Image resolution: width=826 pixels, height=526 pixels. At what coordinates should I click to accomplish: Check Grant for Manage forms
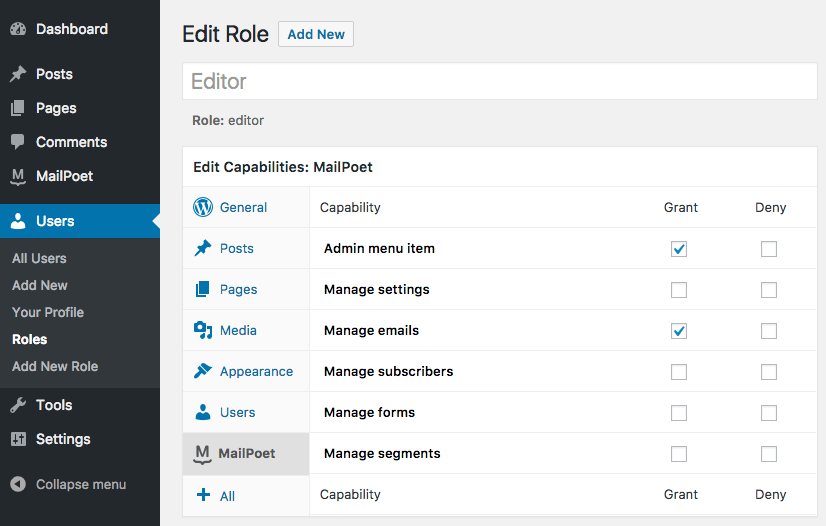[678, 413]
